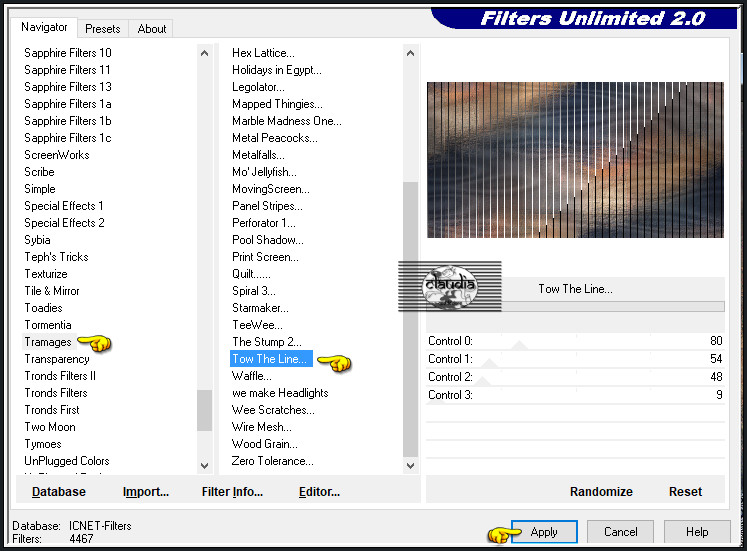Select Sapphire Filters 13 category
This screenshot has width=747, height=551.
point(68,87)
